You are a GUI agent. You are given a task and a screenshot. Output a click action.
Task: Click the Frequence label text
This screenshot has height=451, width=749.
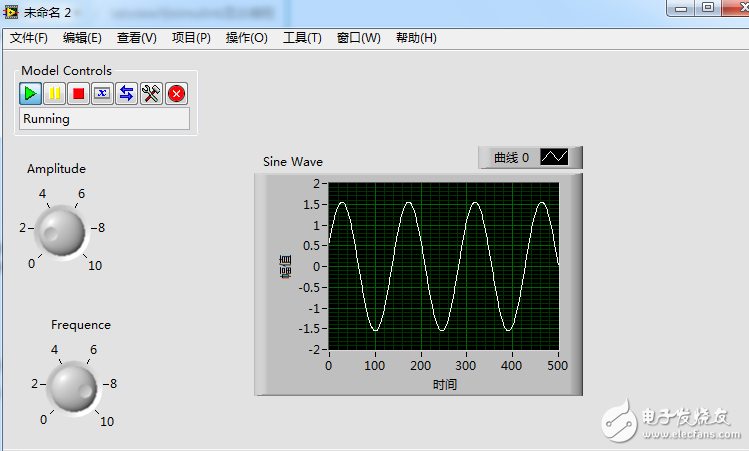[x=81, y=325]
